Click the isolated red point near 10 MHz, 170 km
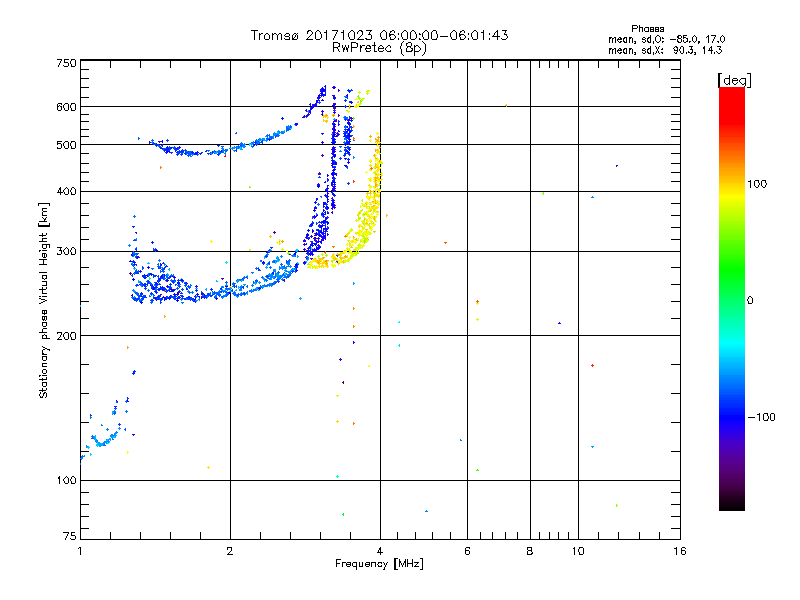Viewport: 800px width, 600px height. [592, 366]
